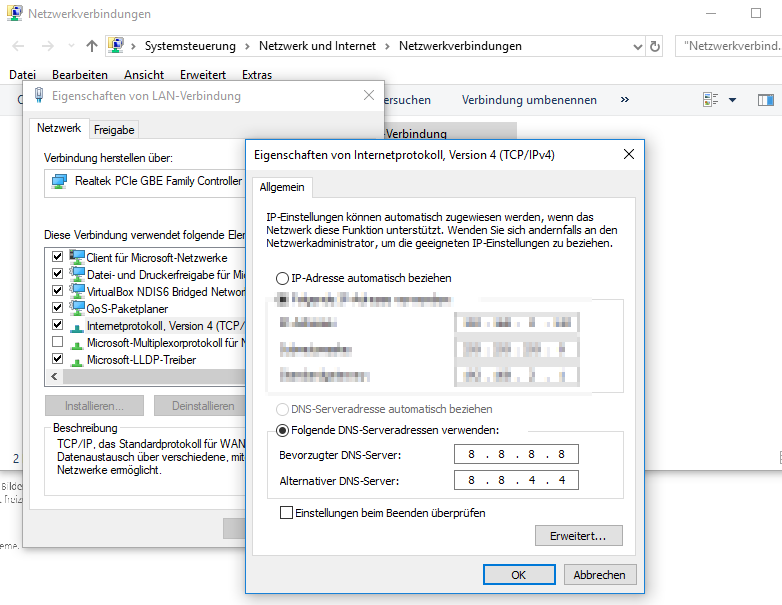
Task: Open recent locations dropdown arrow
Action: tap(71, 46)
